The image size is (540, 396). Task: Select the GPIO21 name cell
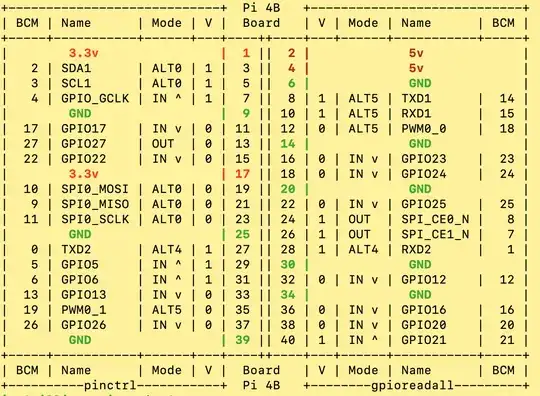[x=424, y=340]
